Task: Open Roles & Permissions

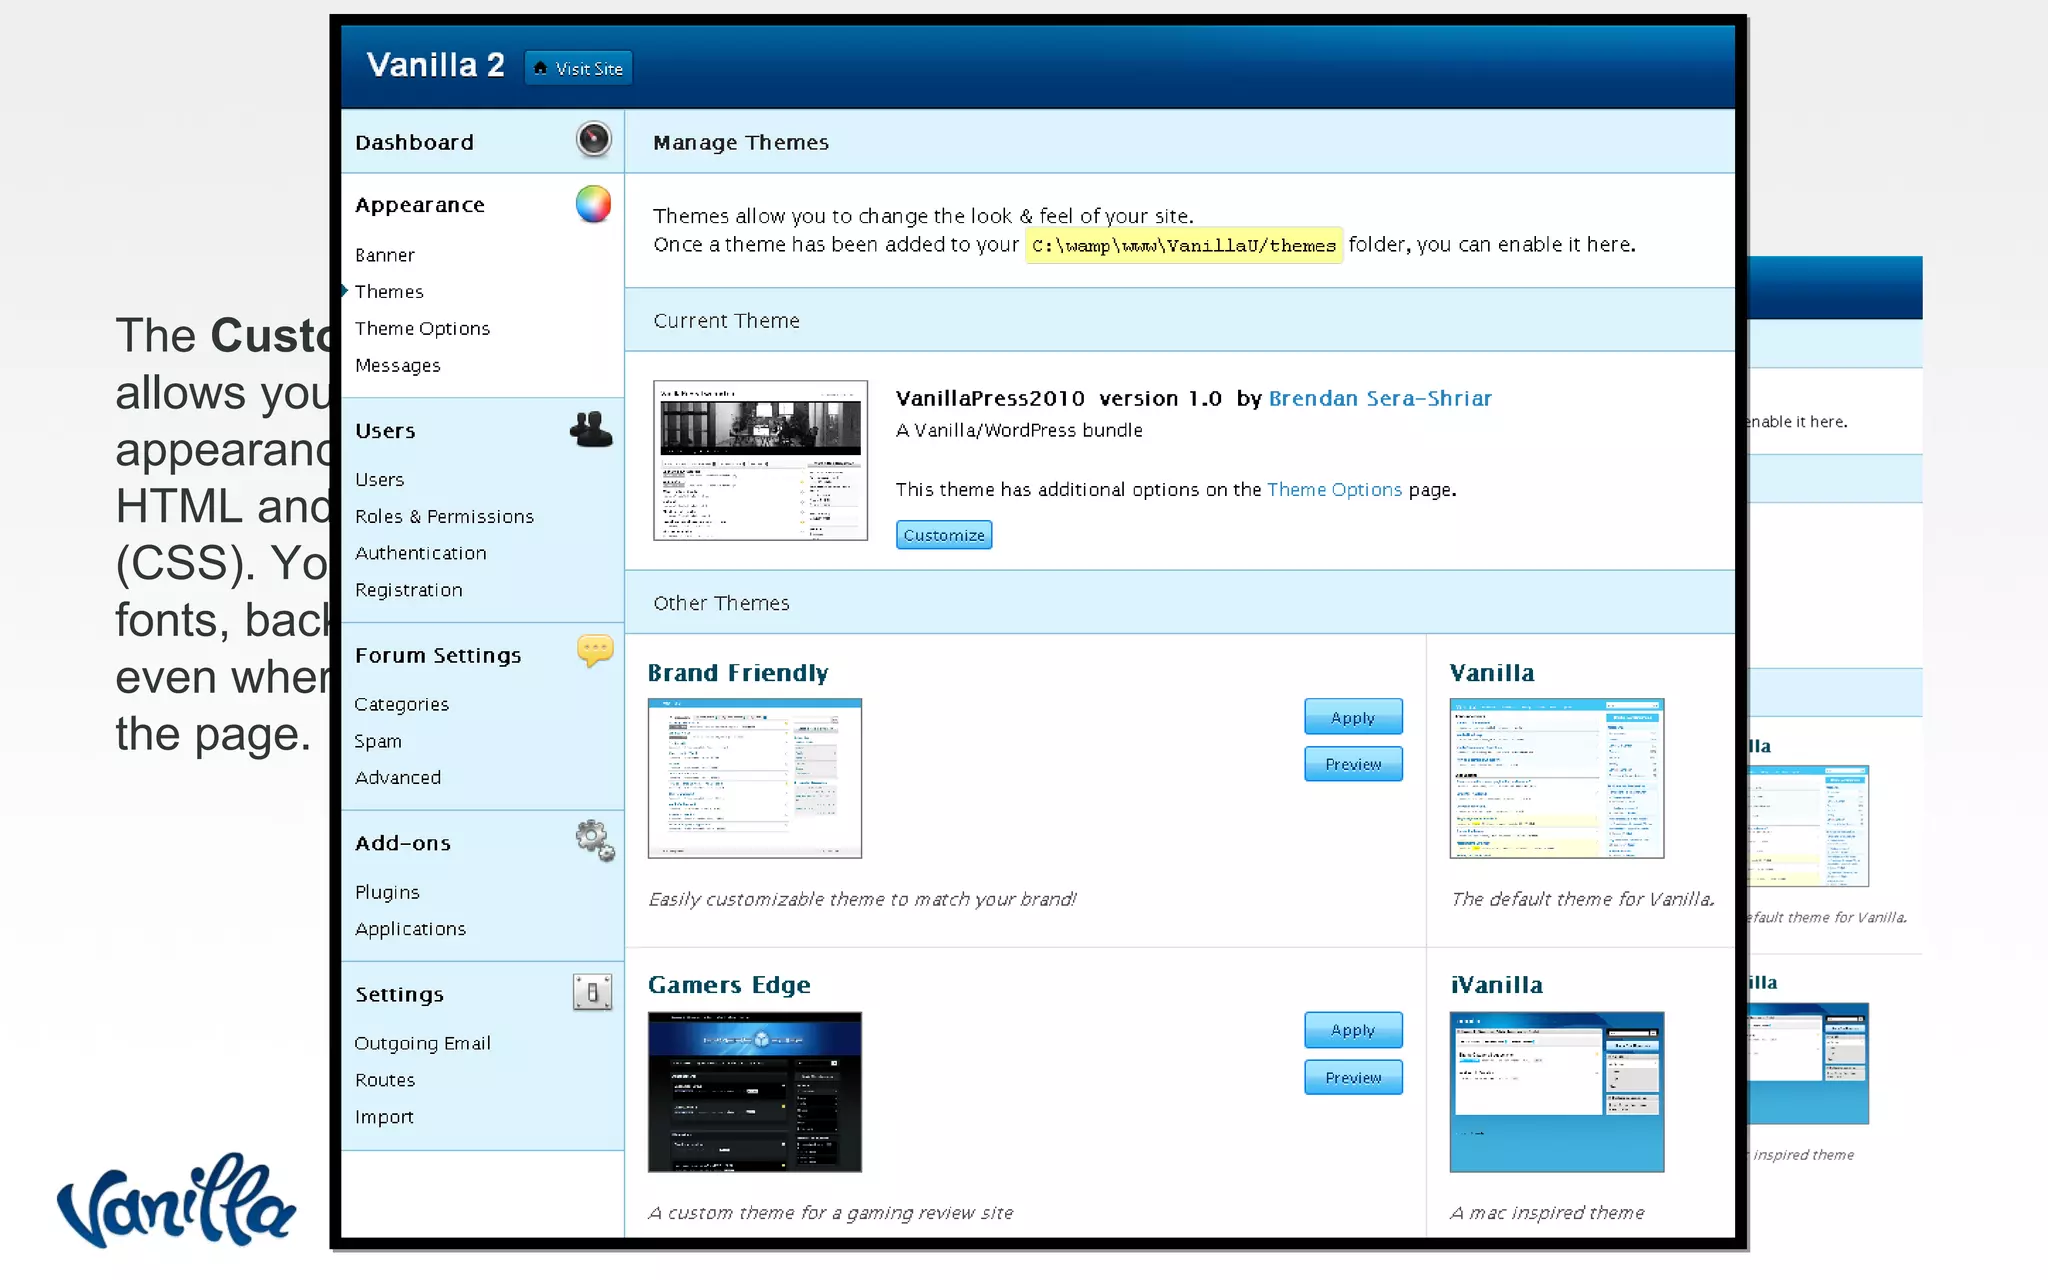Action: 444,516
